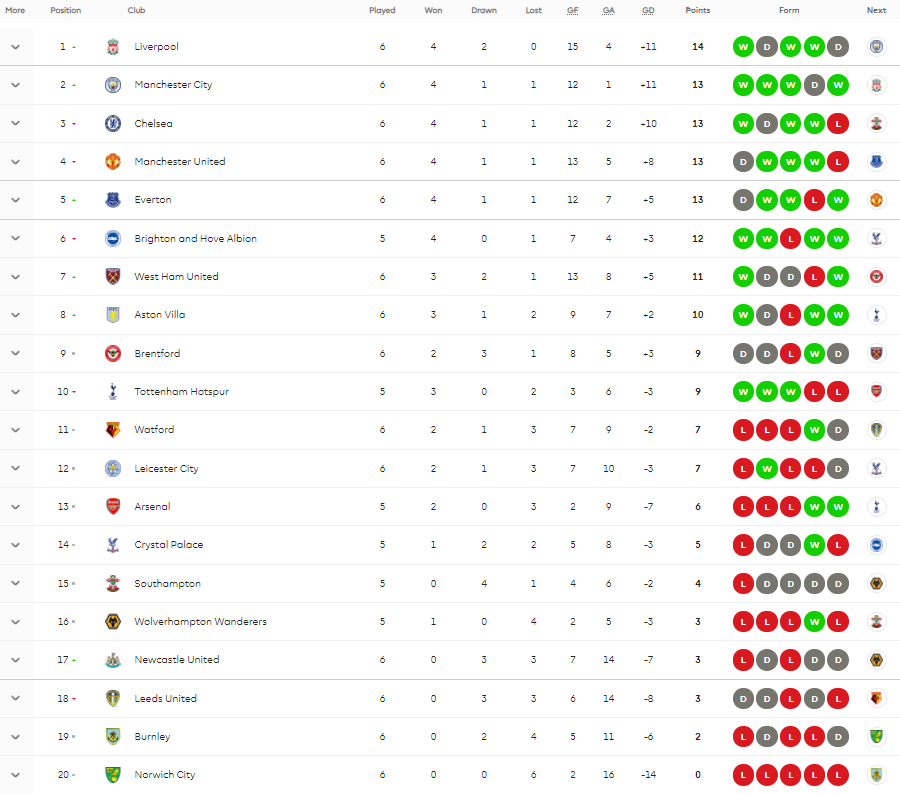This screenshot has width=900, height=794.
Task: Open the Brighton and Hove Albion link
Action: [x=195, y=239]
